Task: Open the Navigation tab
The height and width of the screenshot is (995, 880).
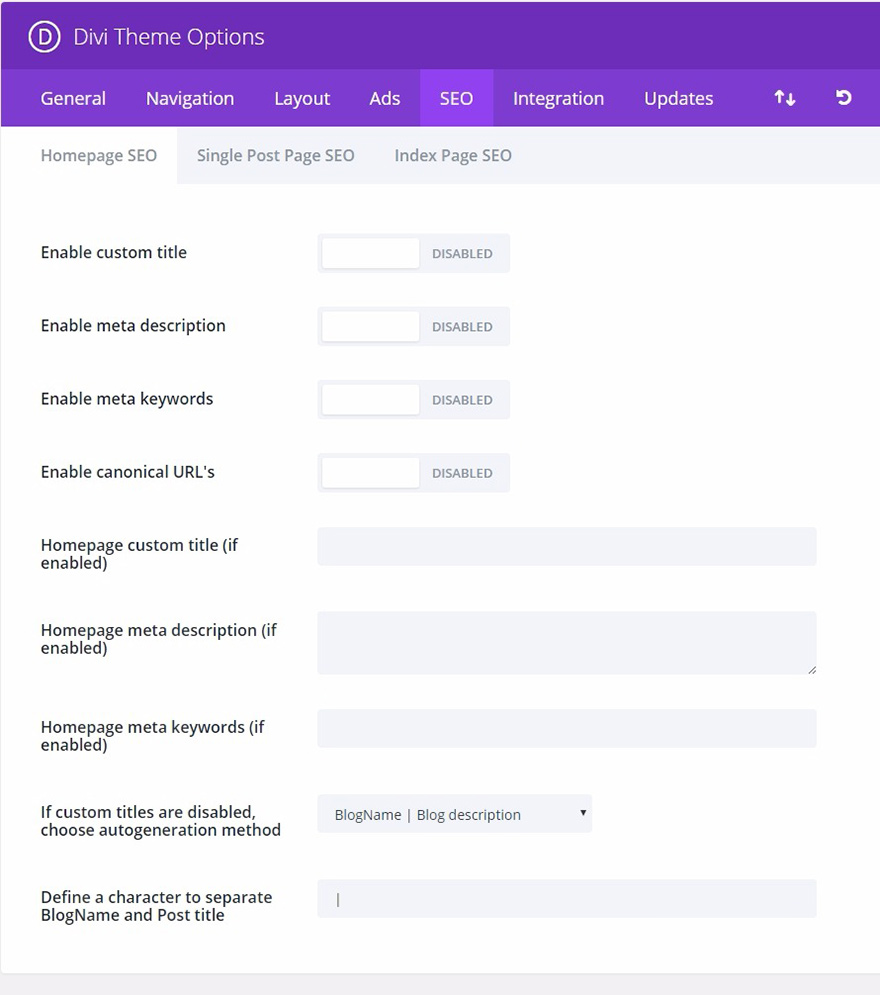Action: point(189,97)
